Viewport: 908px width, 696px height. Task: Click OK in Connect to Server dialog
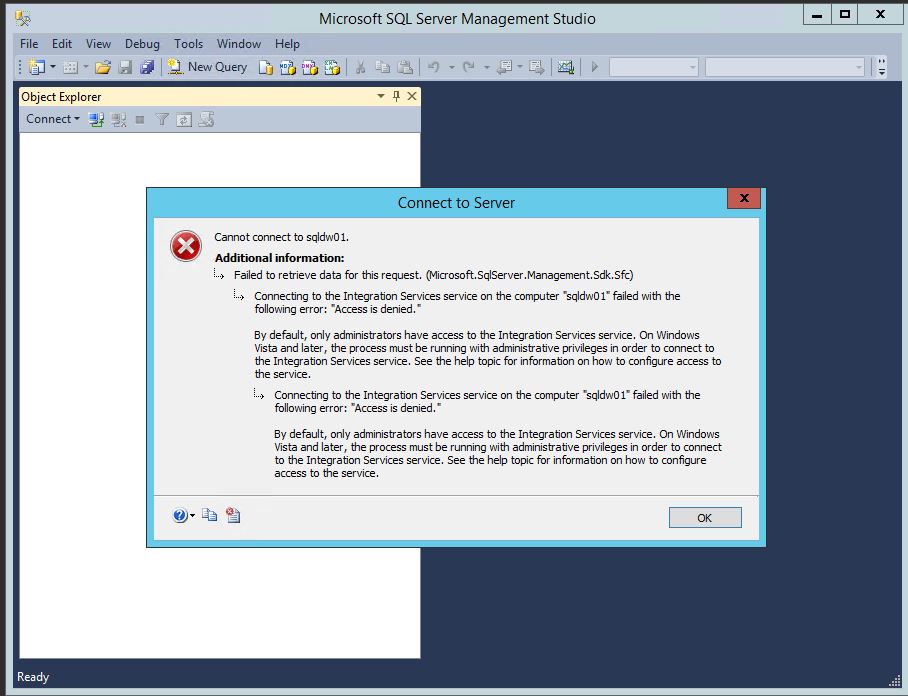click(705, 518)
